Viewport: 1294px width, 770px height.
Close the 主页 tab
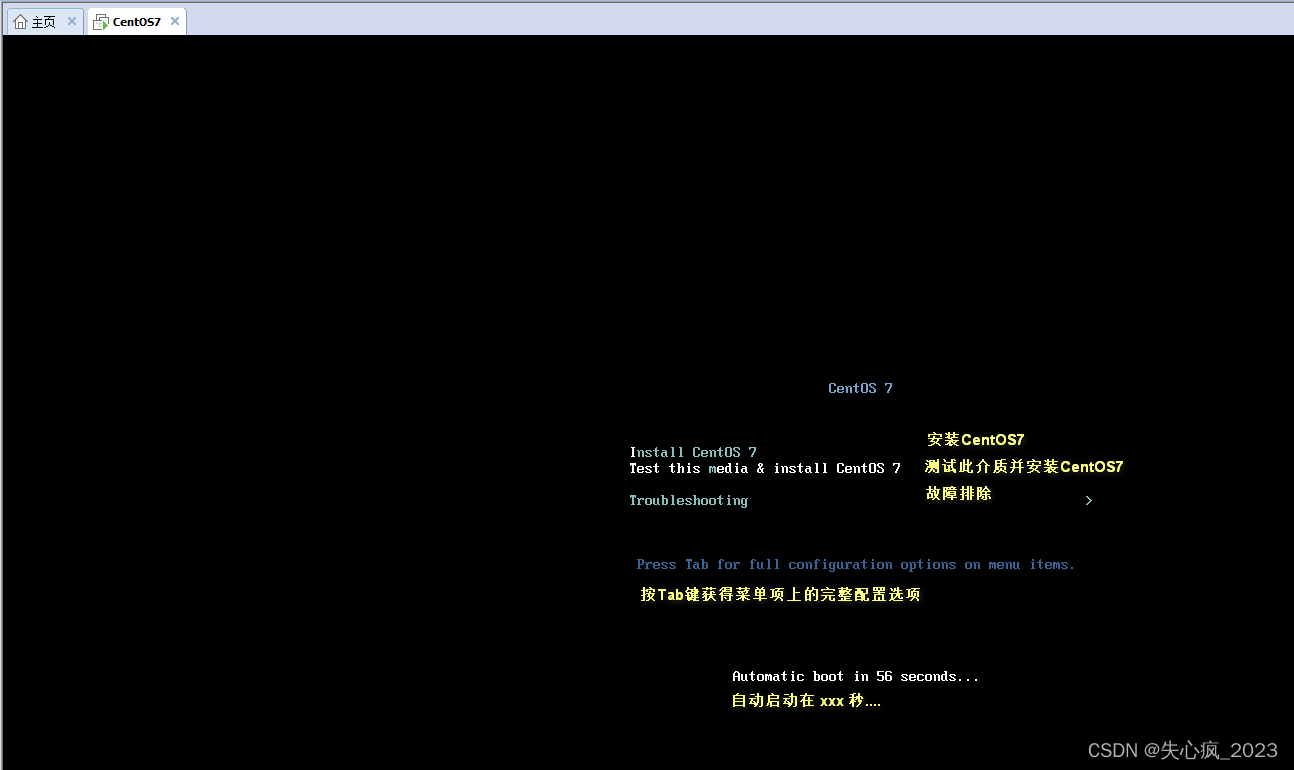coord(72,21)
